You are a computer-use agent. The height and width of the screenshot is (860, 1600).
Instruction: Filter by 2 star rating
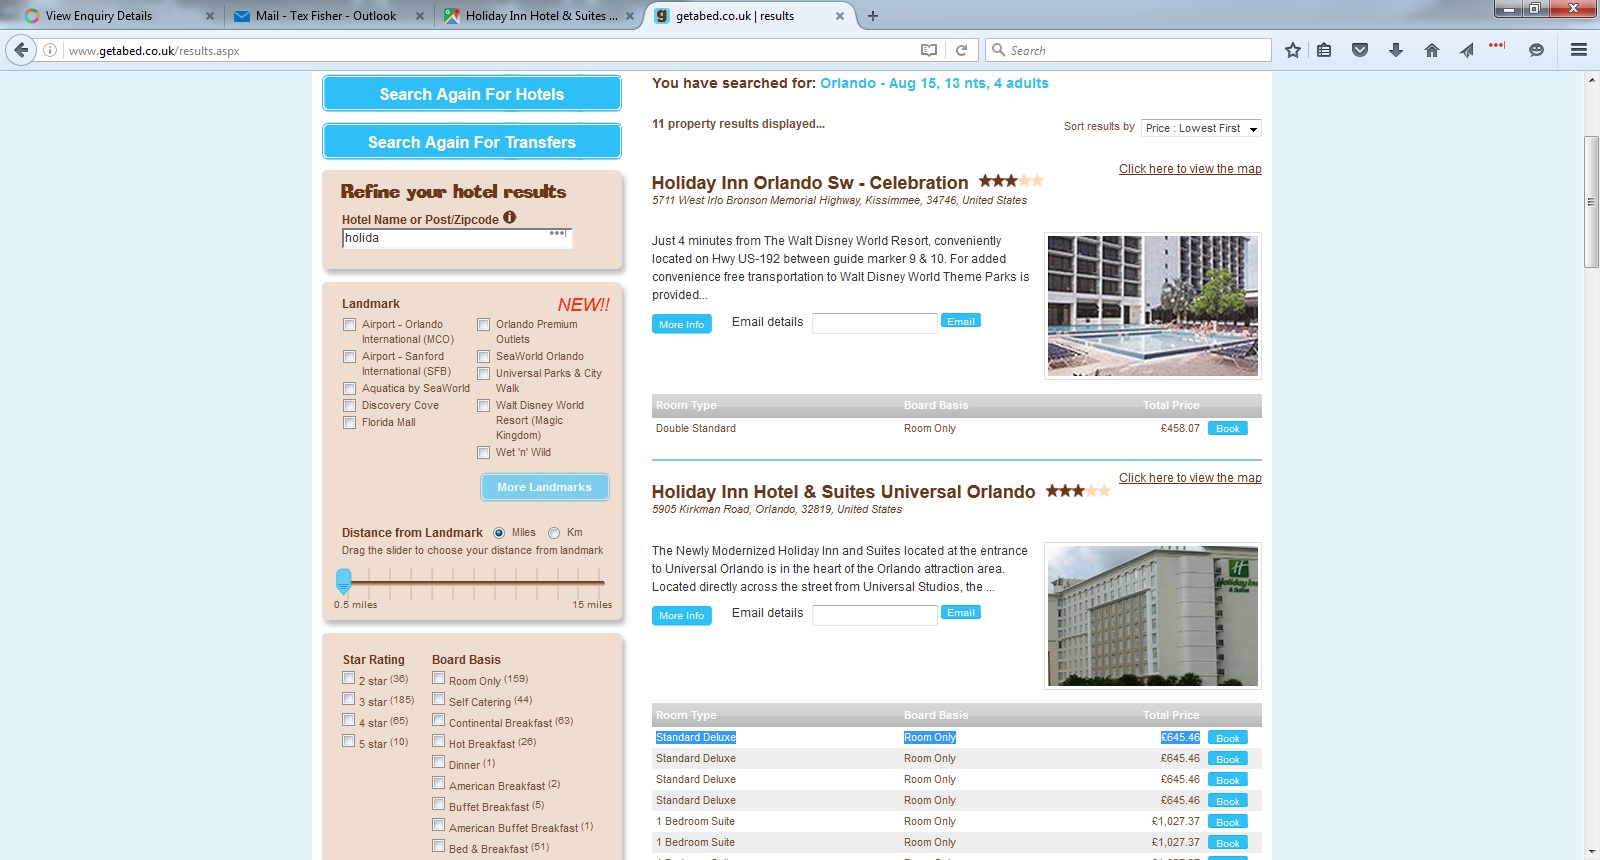click(x=348, y=678)
